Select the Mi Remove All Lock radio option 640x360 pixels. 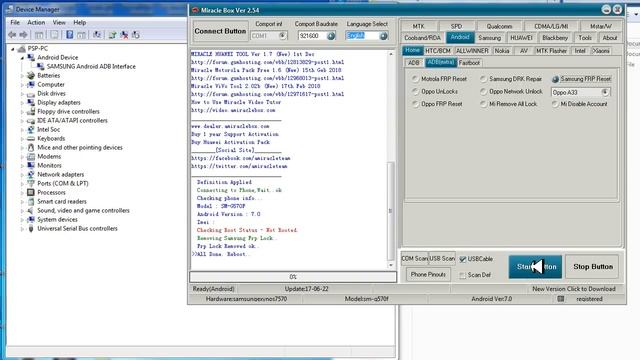[x=483, y=104]
